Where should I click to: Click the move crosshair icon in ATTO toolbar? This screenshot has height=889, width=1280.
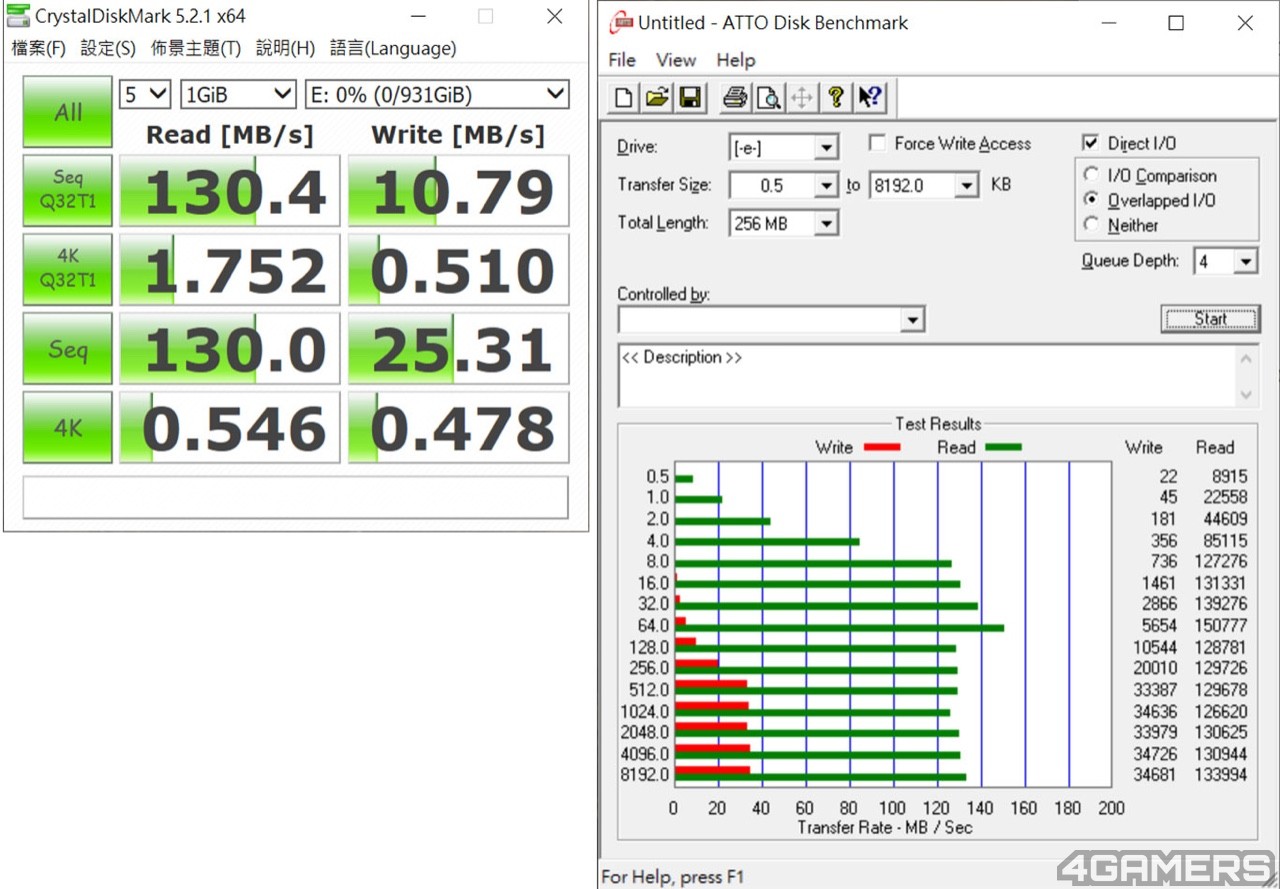(x=801, y=97)
